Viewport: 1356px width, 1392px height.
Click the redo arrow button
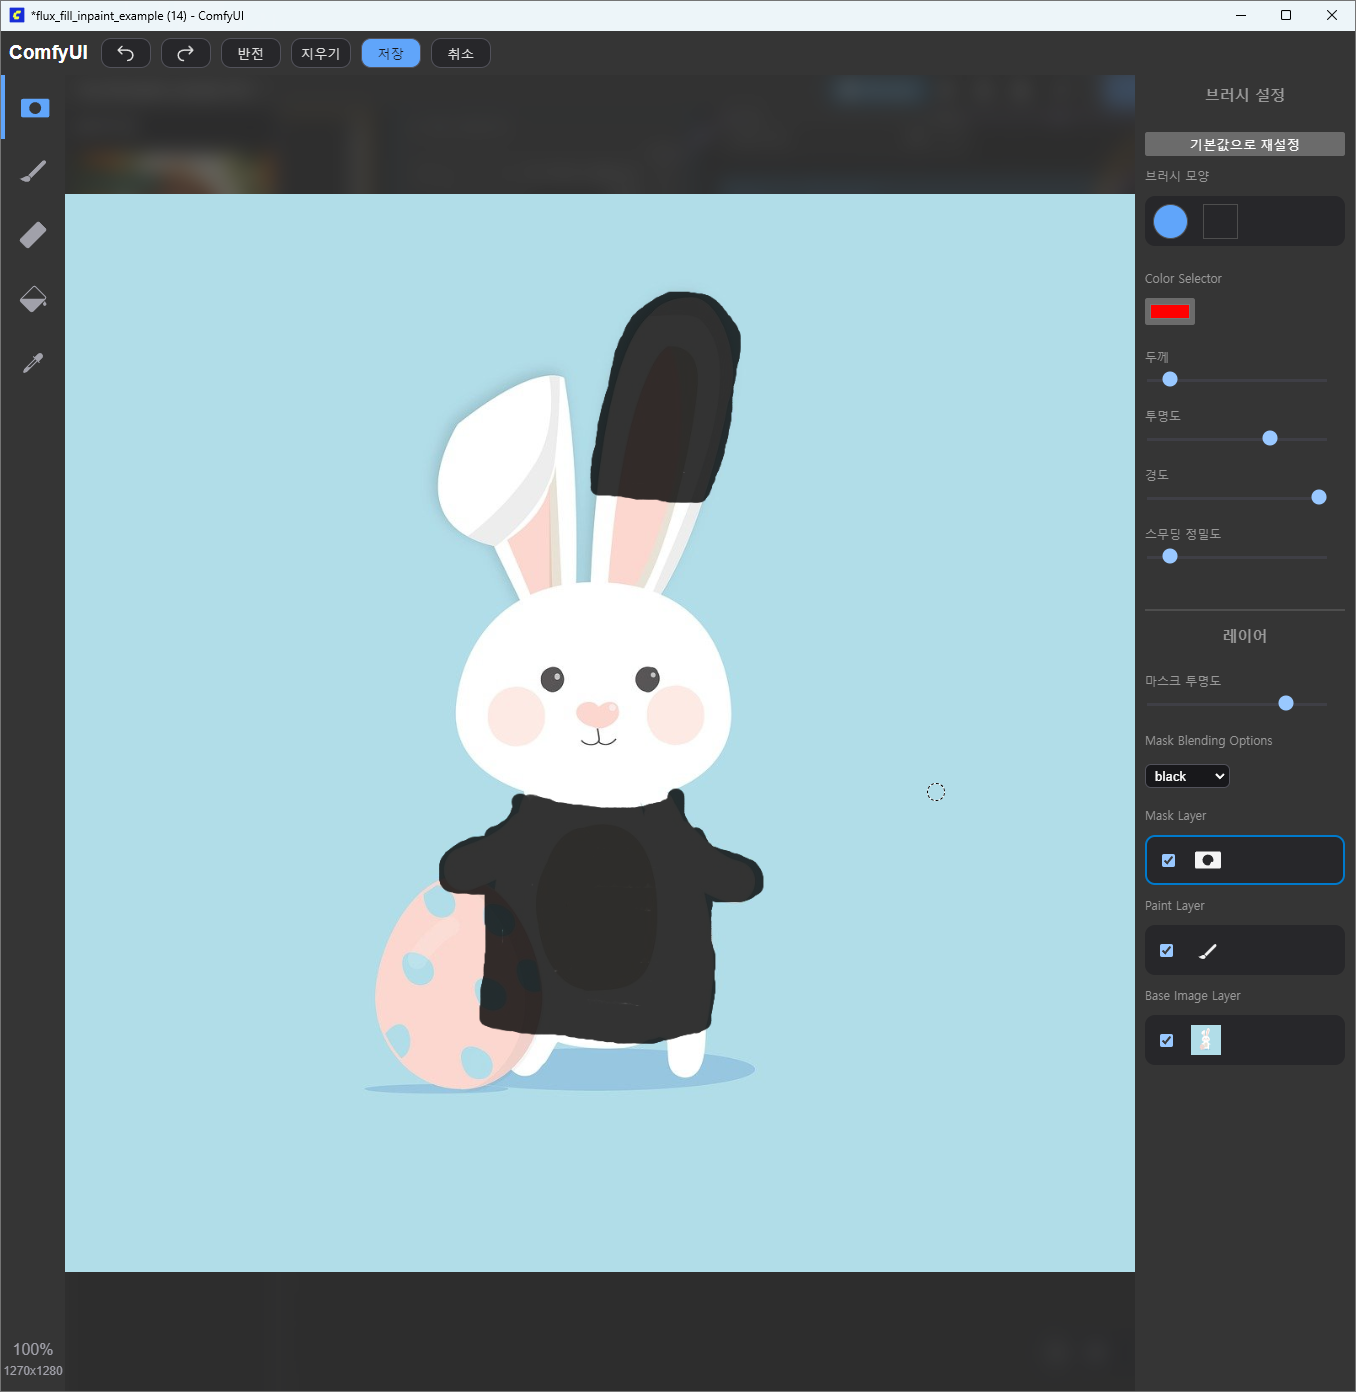186,53
